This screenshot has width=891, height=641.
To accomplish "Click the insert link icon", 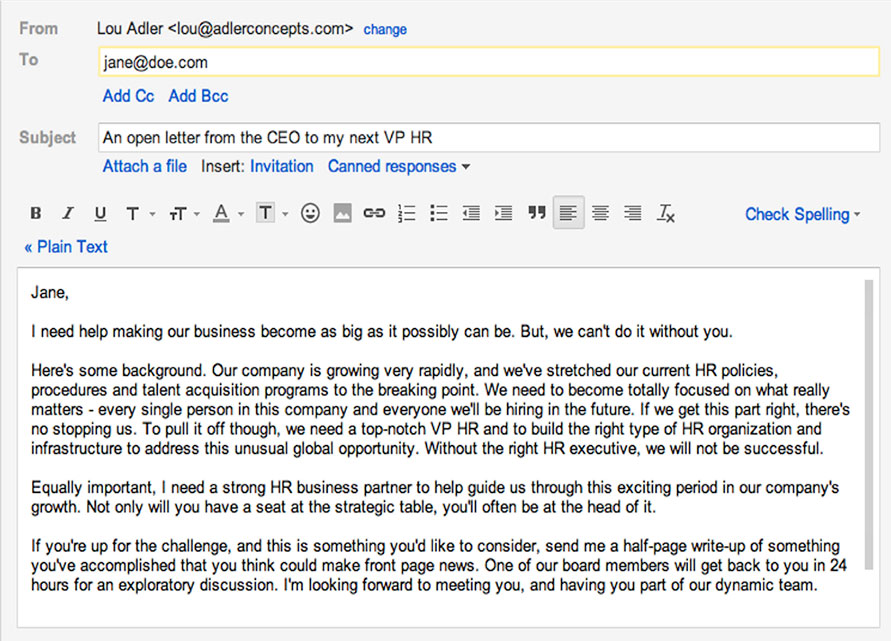I will tap(374, 213).
